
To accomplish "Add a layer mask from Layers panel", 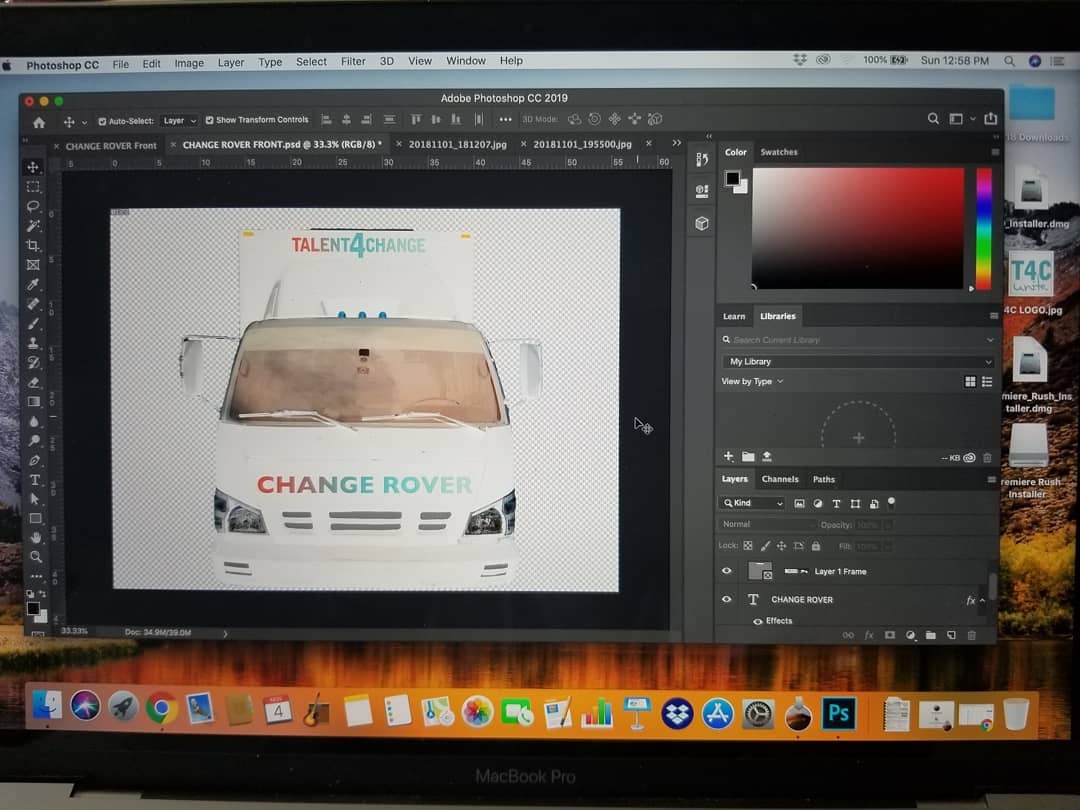I will [x=890, y=635].
